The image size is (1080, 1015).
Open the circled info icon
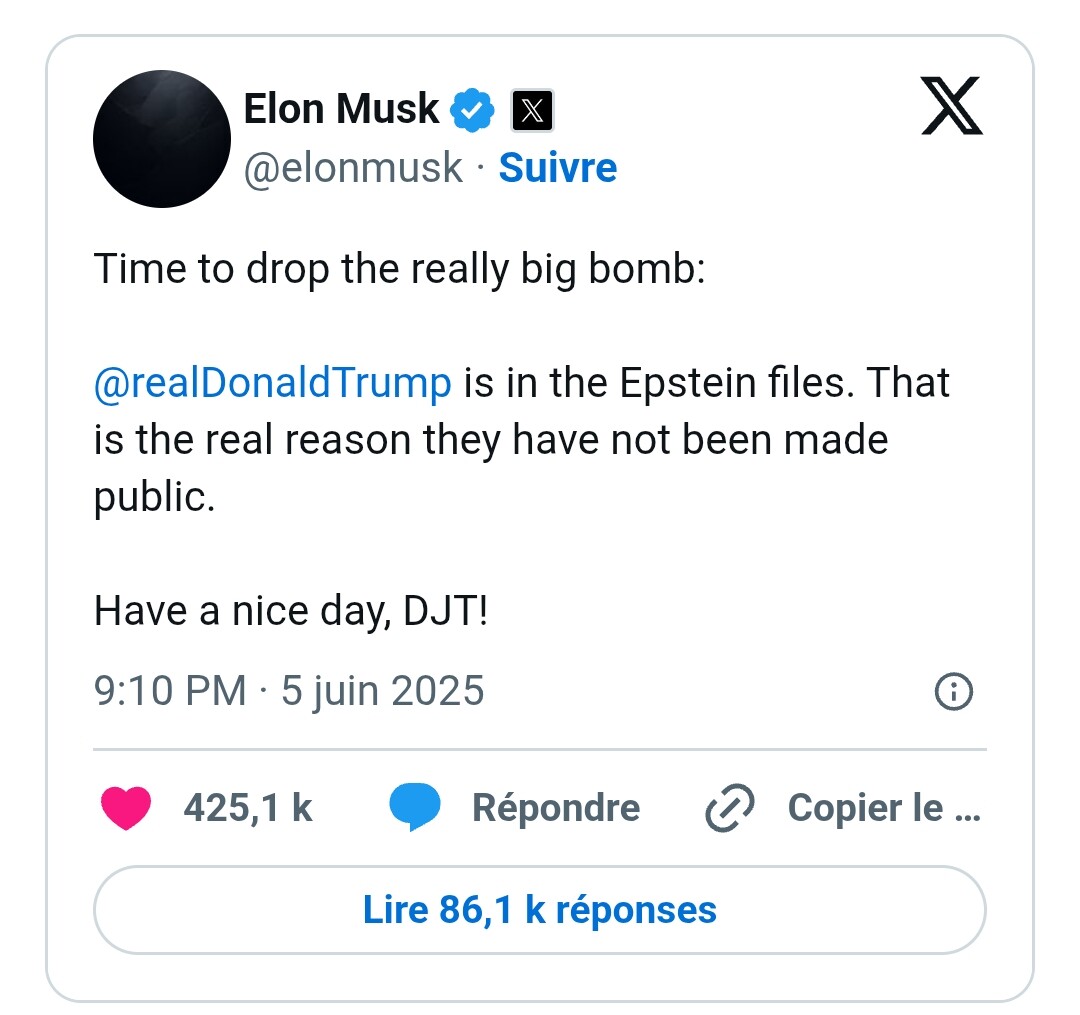[x=954, y=691]
